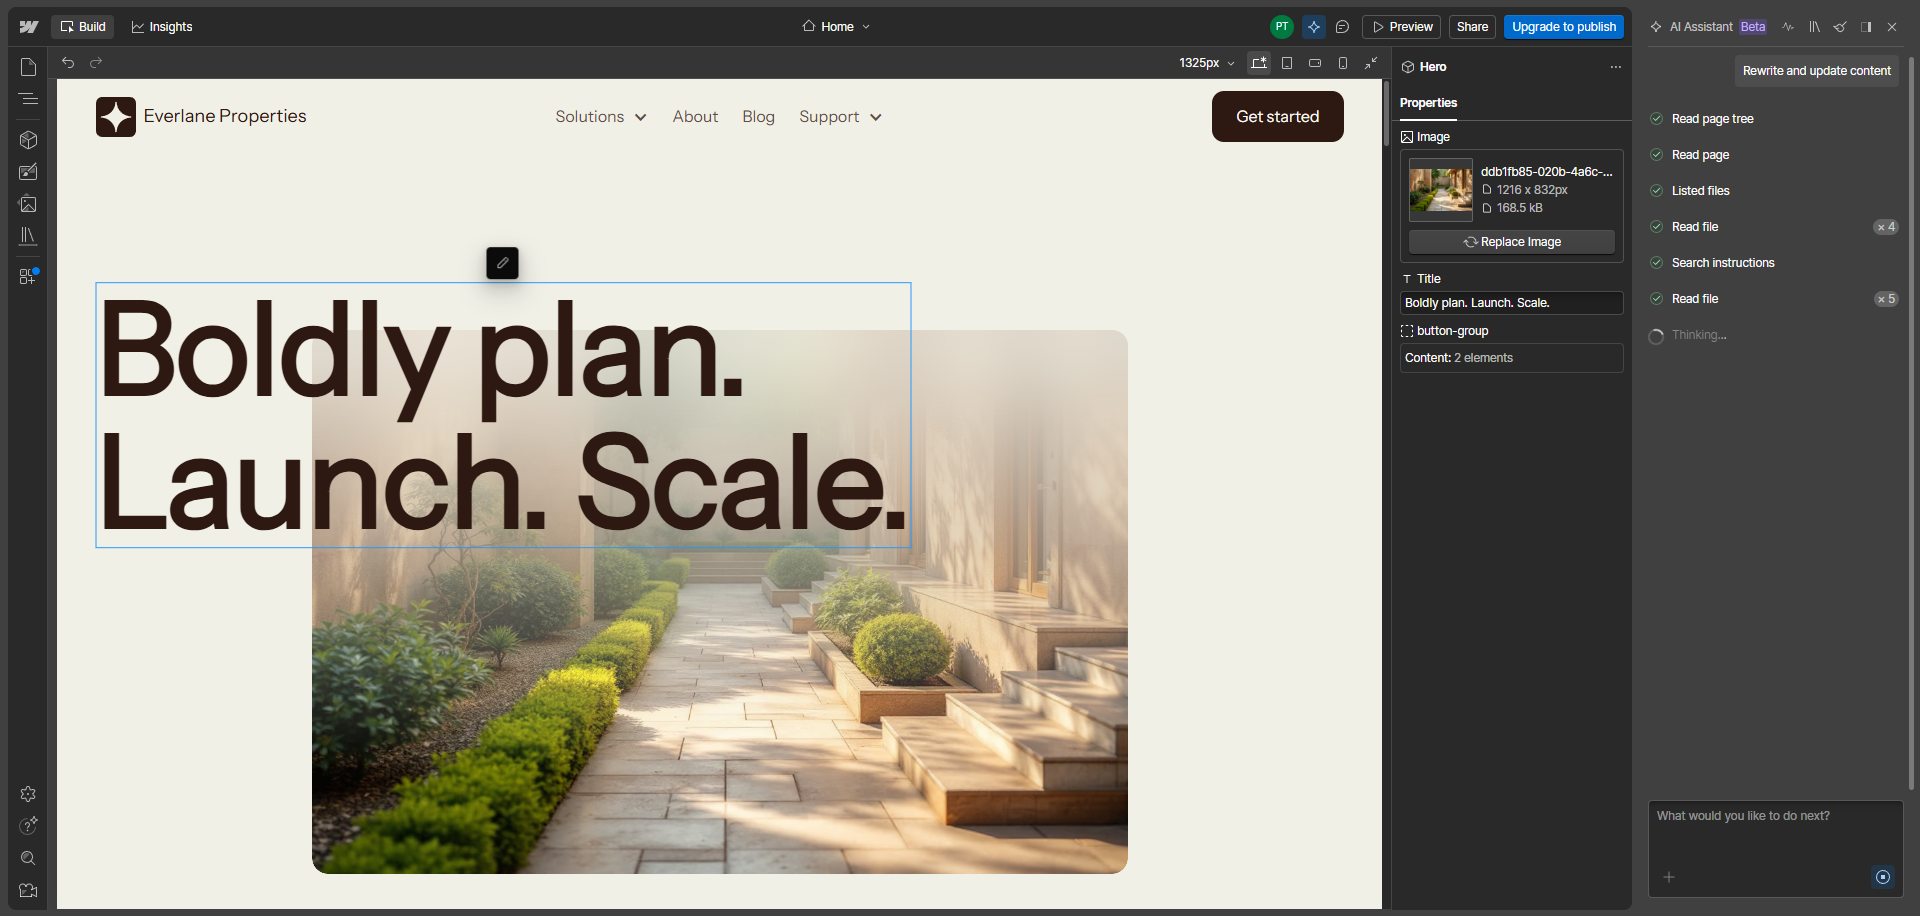Open the Components cube icon in sidebar
1920x916 pixels.
tap(28, 140)
